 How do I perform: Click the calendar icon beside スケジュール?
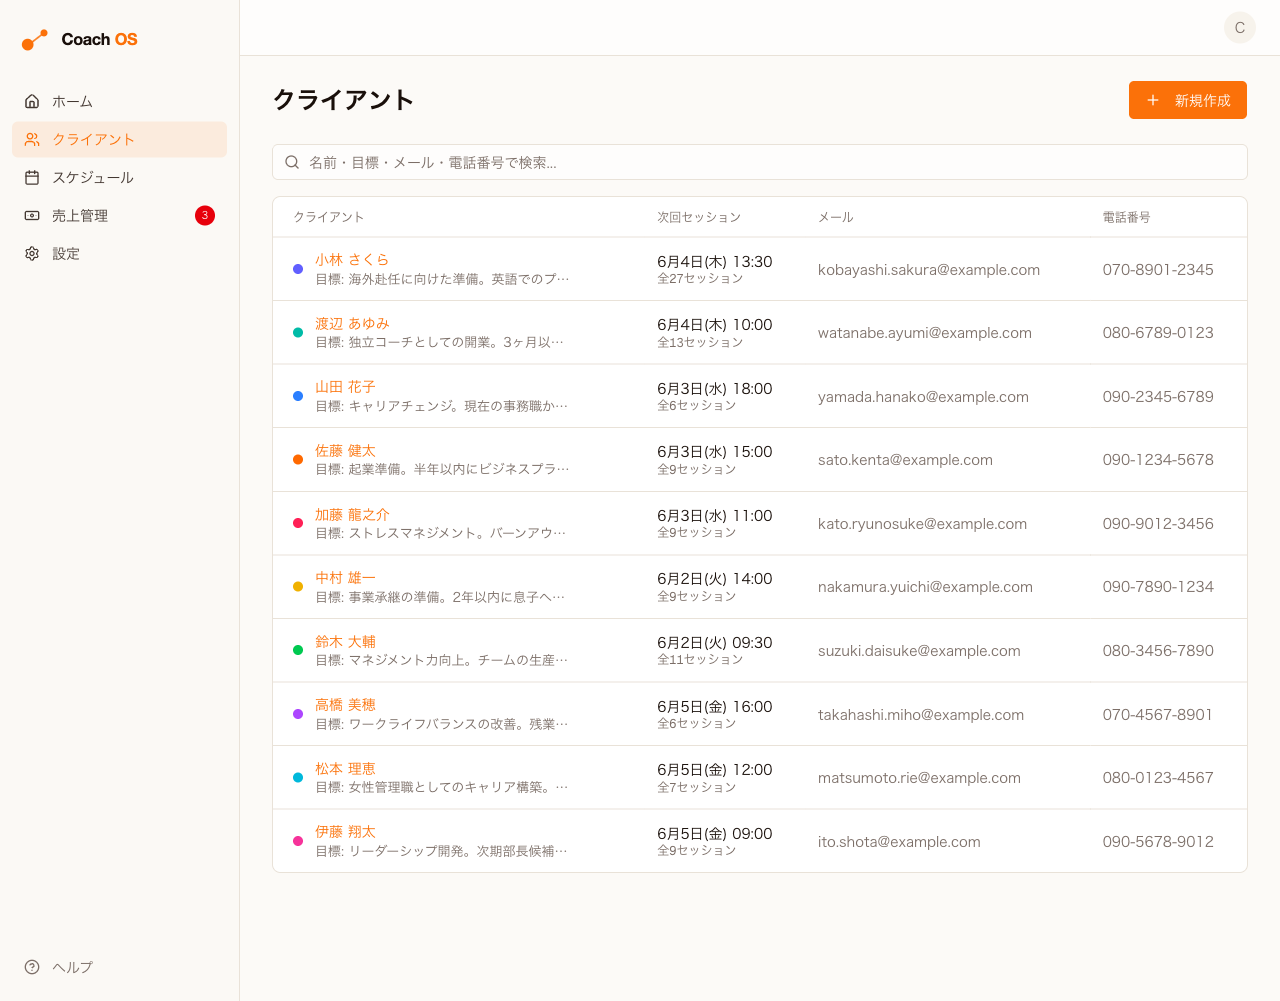32,177
